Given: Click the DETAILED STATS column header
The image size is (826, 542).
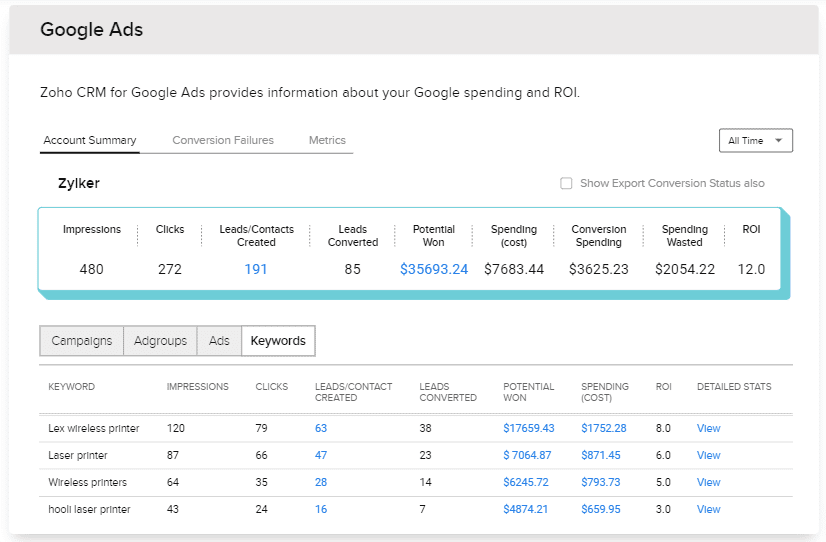Looking at the screenshot, I should click(x=734, y=387).
